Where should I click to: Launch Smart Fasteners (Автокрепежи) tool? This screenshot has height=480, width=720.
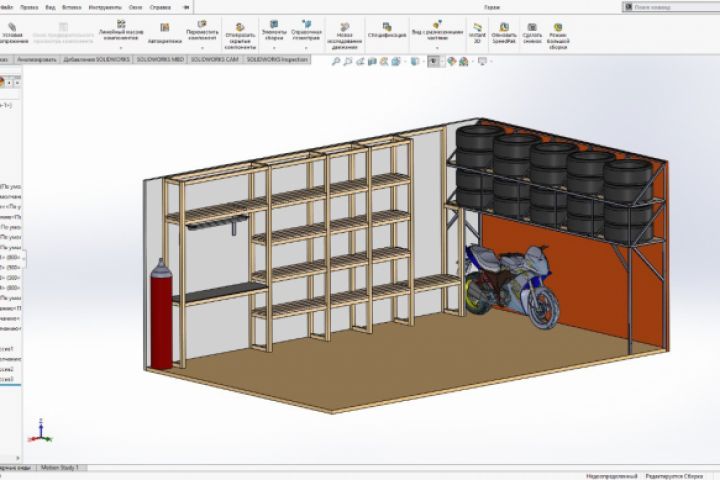coord(164,33)
